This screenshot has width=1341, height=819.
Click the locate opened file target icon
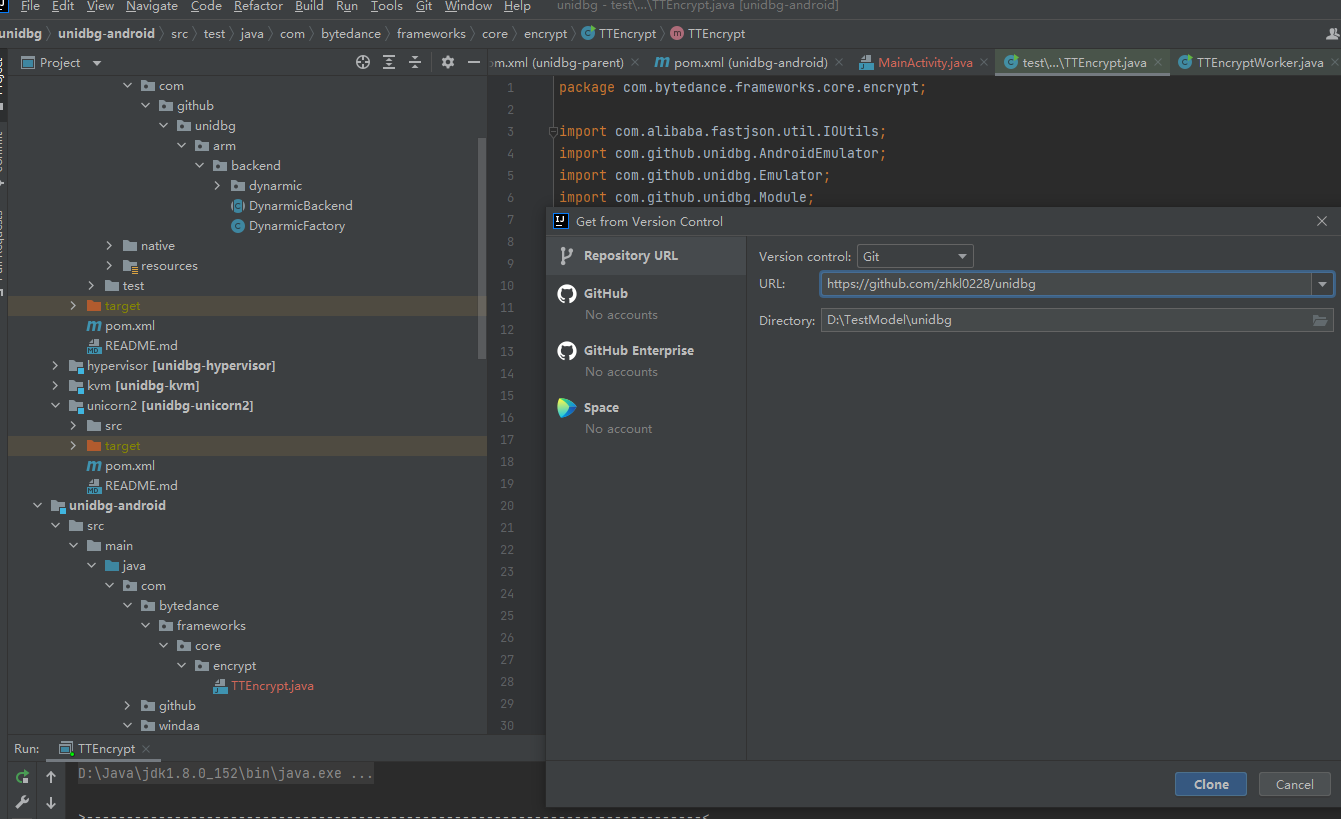[363, 62]
